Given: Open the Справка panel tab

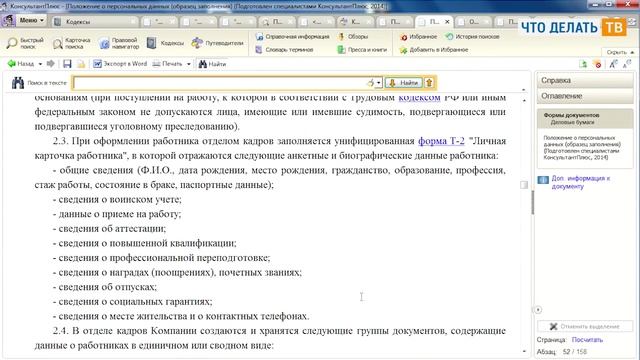Looking at the screenshot, I should pos(585,80).
